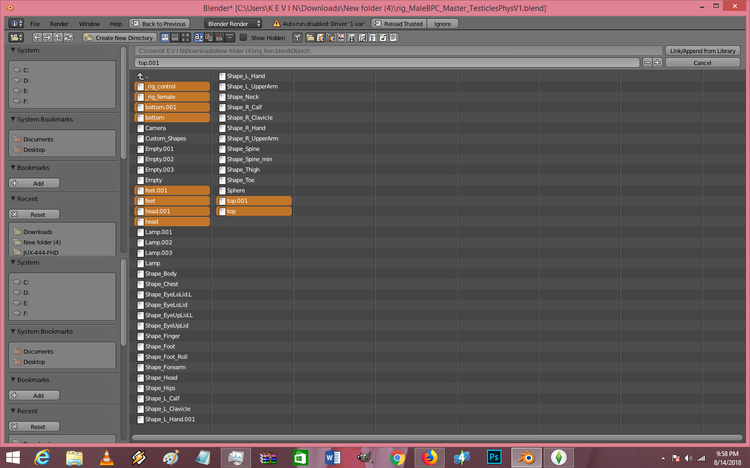The width and height of the screenshot is (750, 468).
Task: Open Microsoft Word from the taskbar
Action: (332, 457)
